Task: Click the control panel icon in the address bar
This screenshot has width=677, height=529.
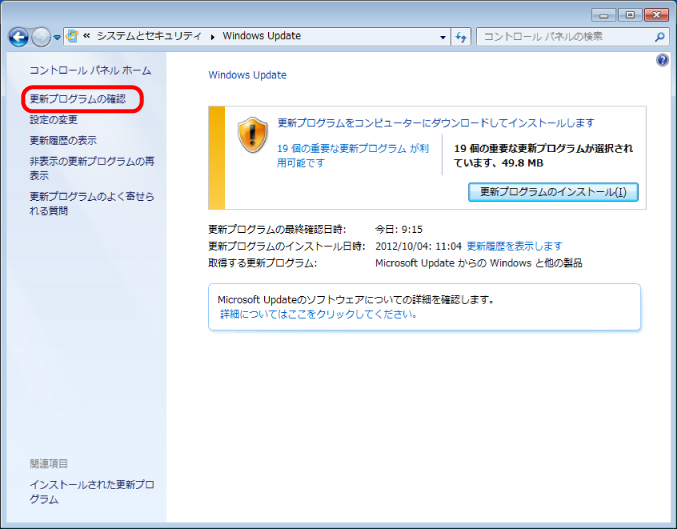Action: coord(73,36)
